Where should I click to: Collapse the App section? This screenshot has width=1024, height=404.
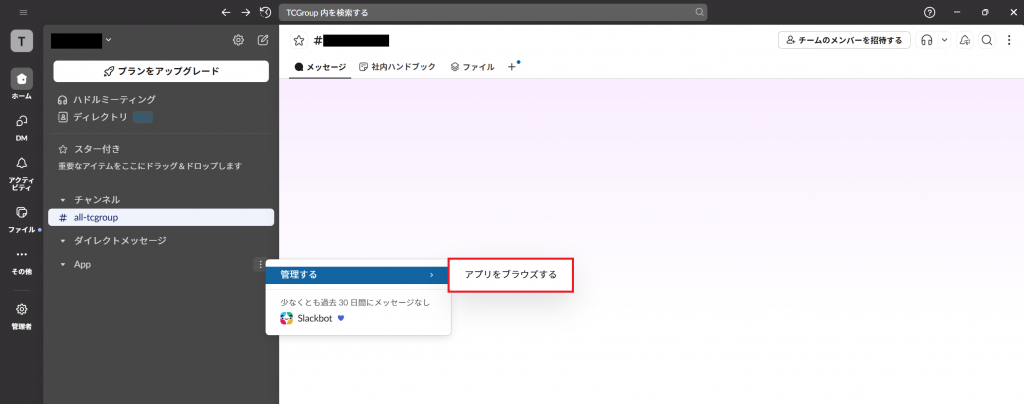pyautogui.click(x=63, y=264)
